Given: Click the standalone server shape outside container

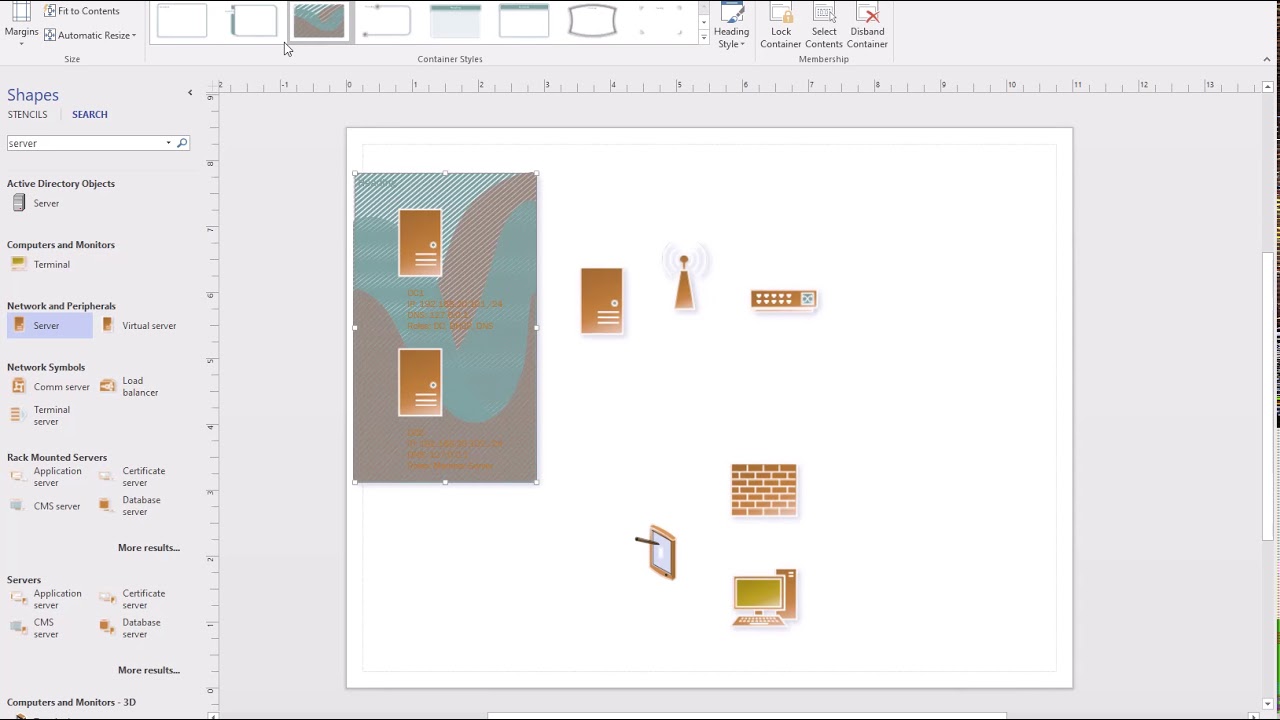Looking at the screenshot, I should click(x=602, y=301).
